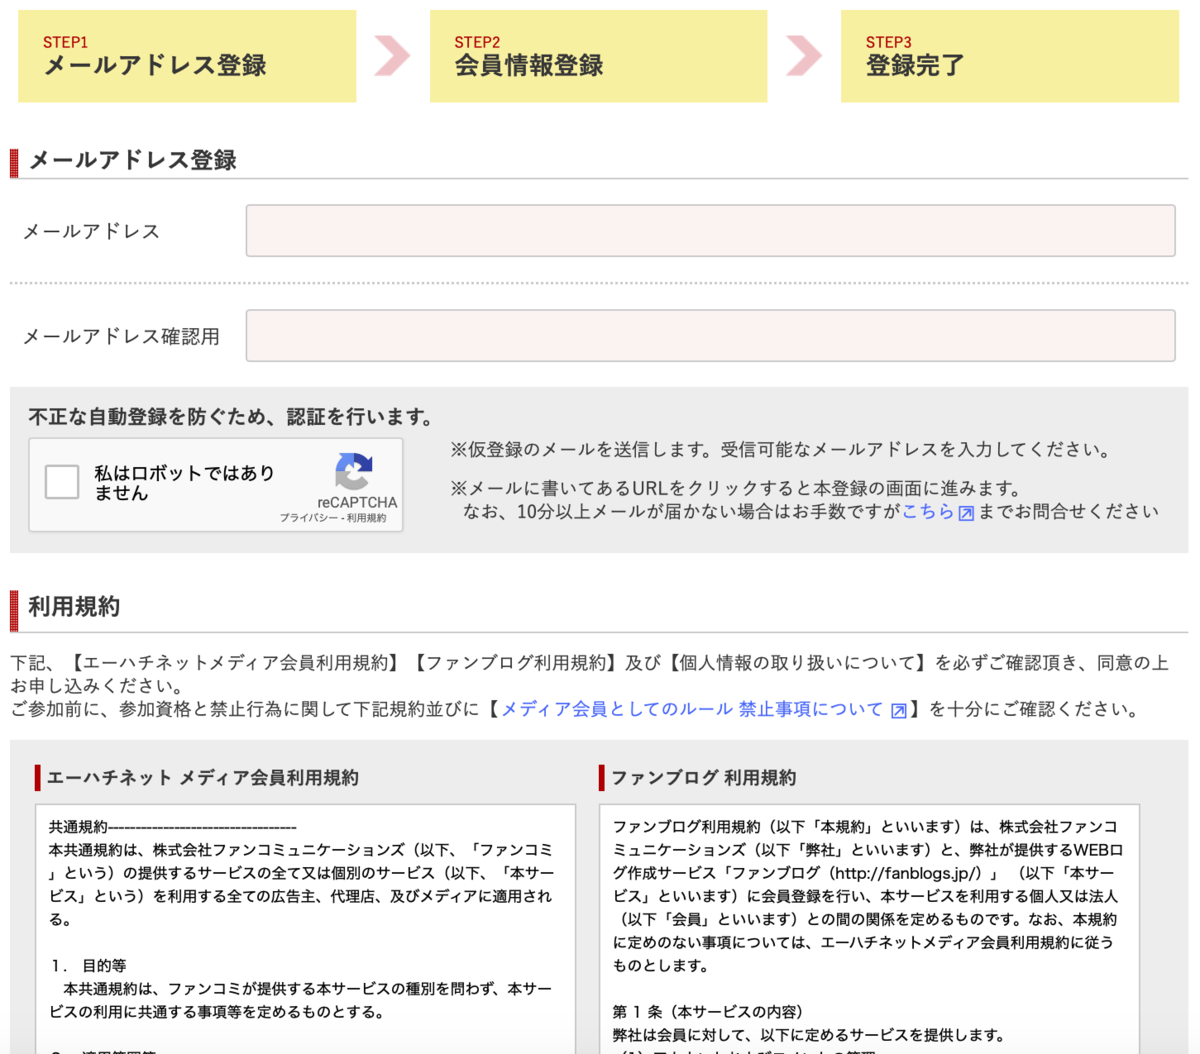The height and width of the screenshot is (1054, 1200).
Task: Click the メールアドレス確認用 field label
Action: click(121, 336)
